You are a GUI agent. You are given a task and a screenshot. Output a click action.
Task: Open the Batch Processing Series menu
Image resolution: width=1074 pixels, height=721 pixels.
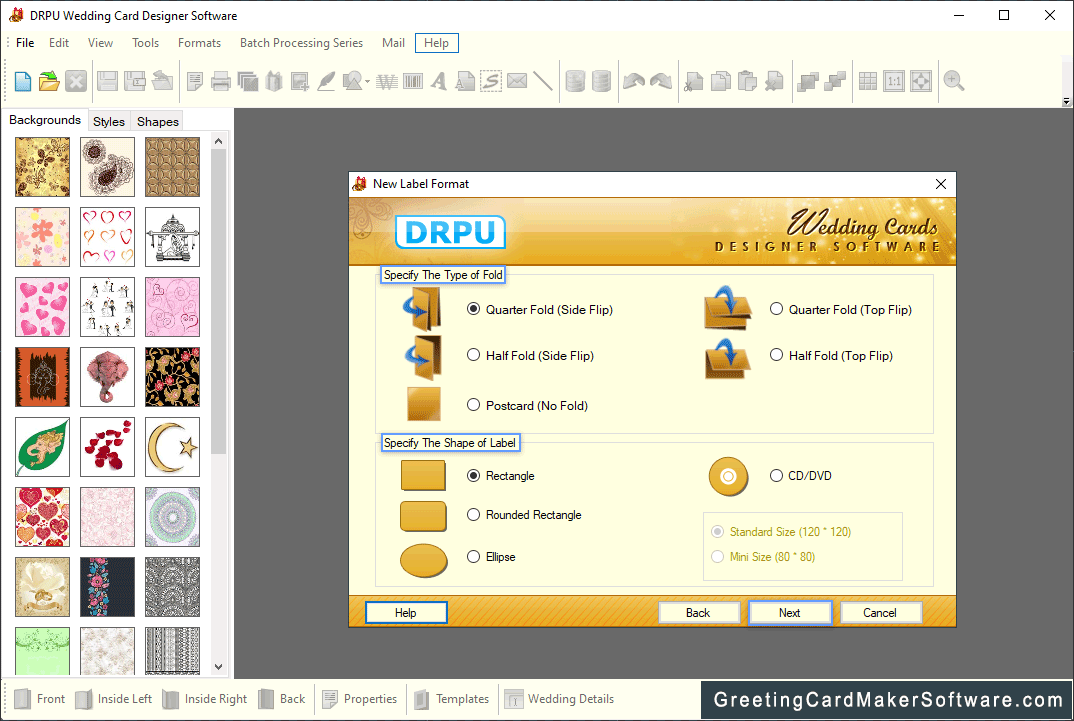click(301, 43)
